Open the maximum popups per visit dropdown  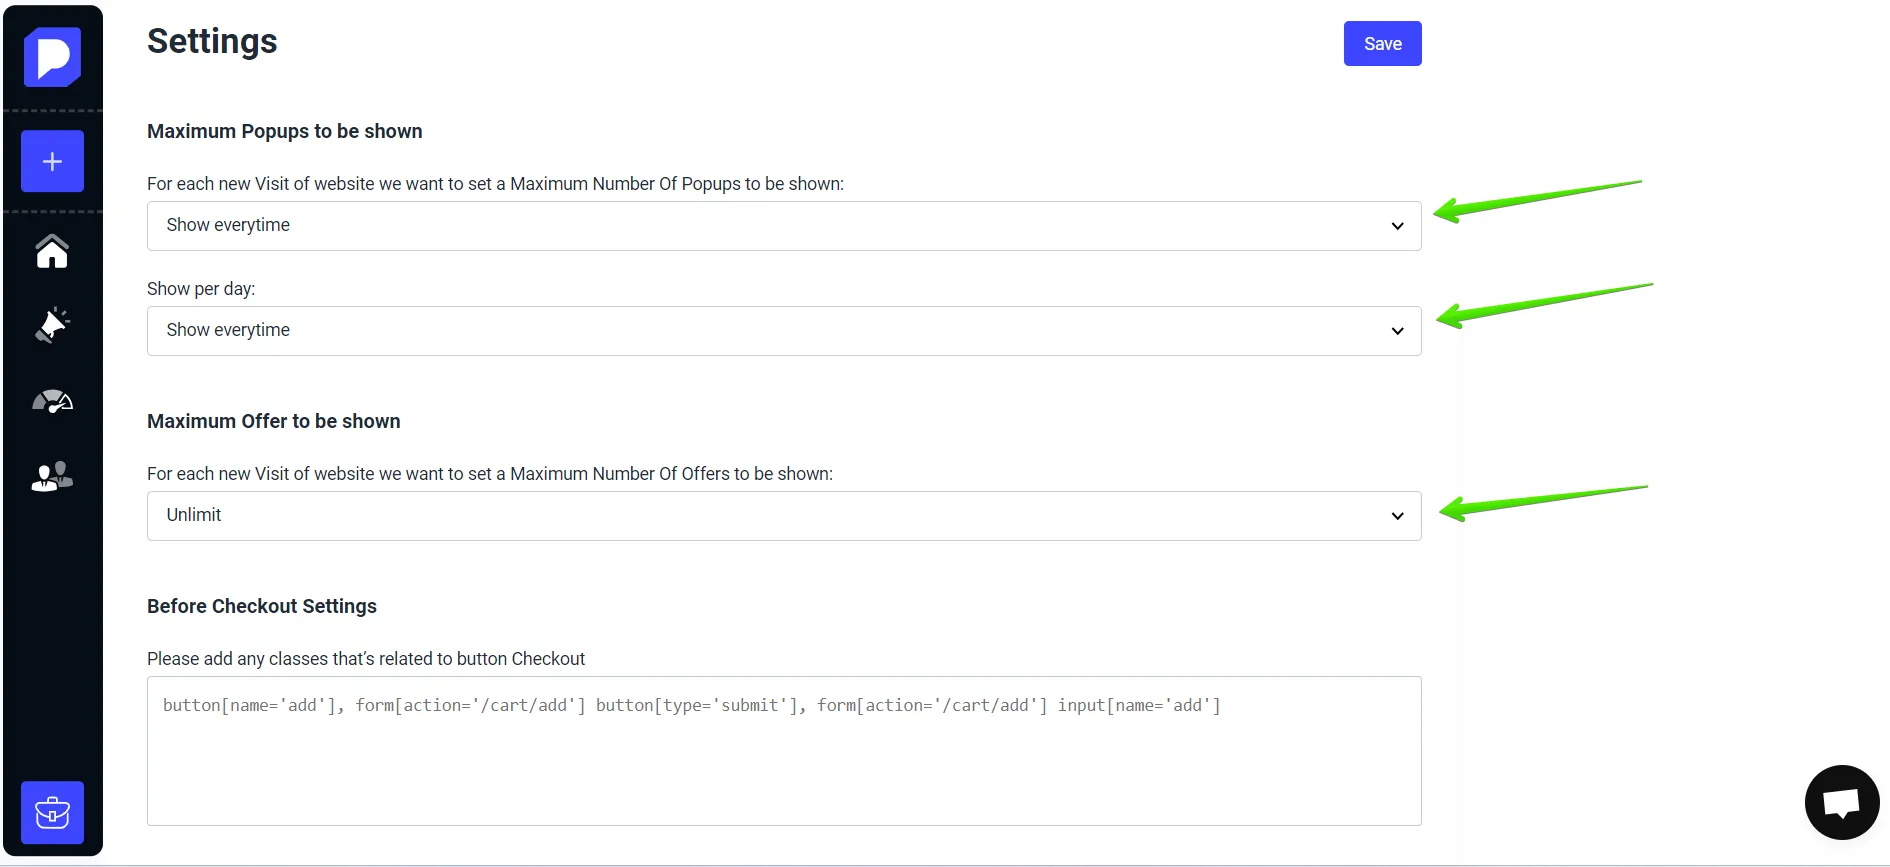tap(784, 226)
